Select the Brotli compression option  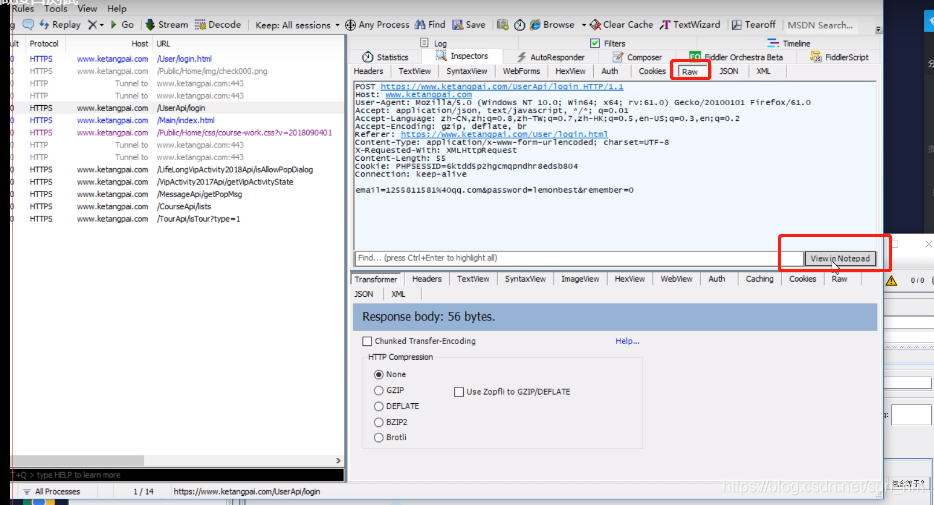378,438
